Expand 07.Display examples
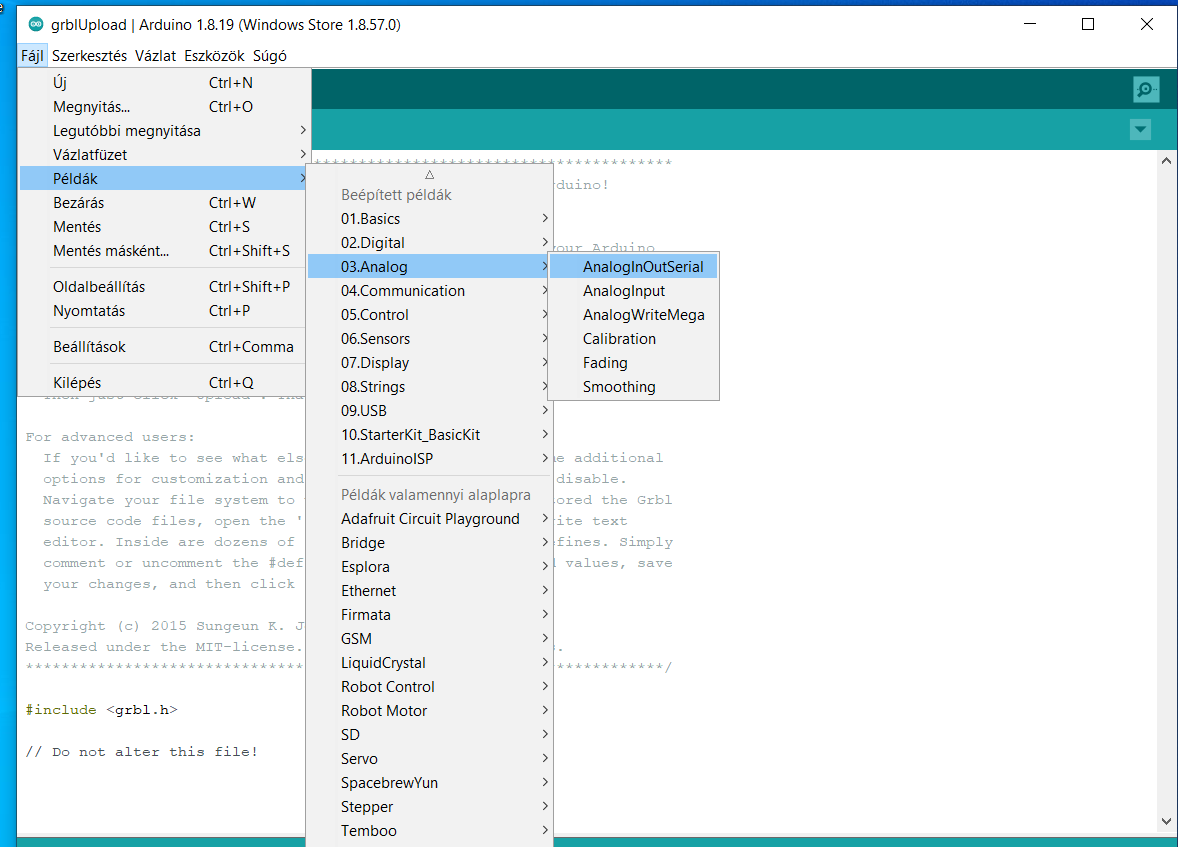 (x=429, y=363)
